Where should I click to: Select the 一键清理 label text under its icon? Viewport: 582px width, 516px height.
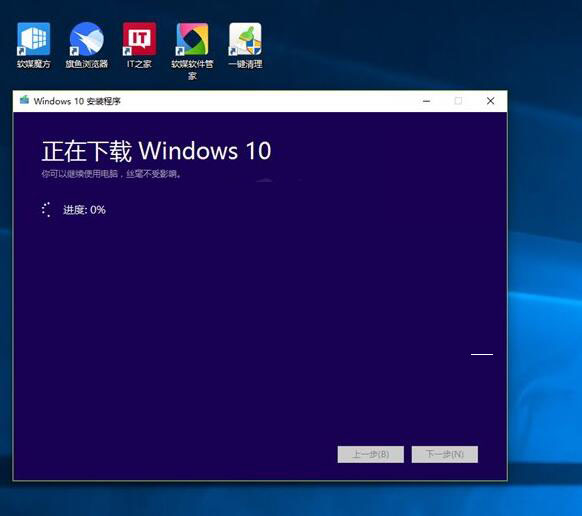pos(245,64)
